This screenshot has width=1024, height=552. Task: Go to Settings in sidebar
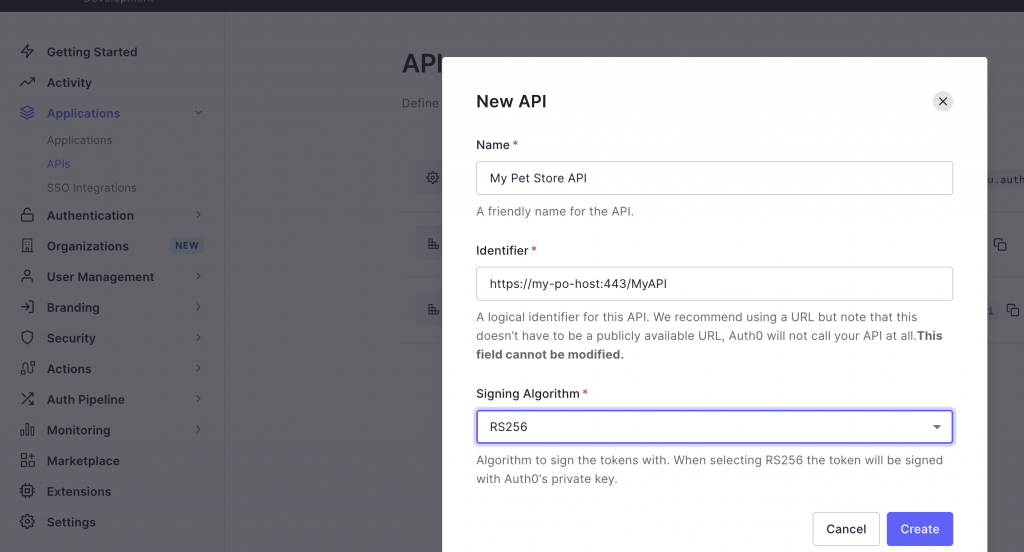pyautogui.click(x=71, y=522)
